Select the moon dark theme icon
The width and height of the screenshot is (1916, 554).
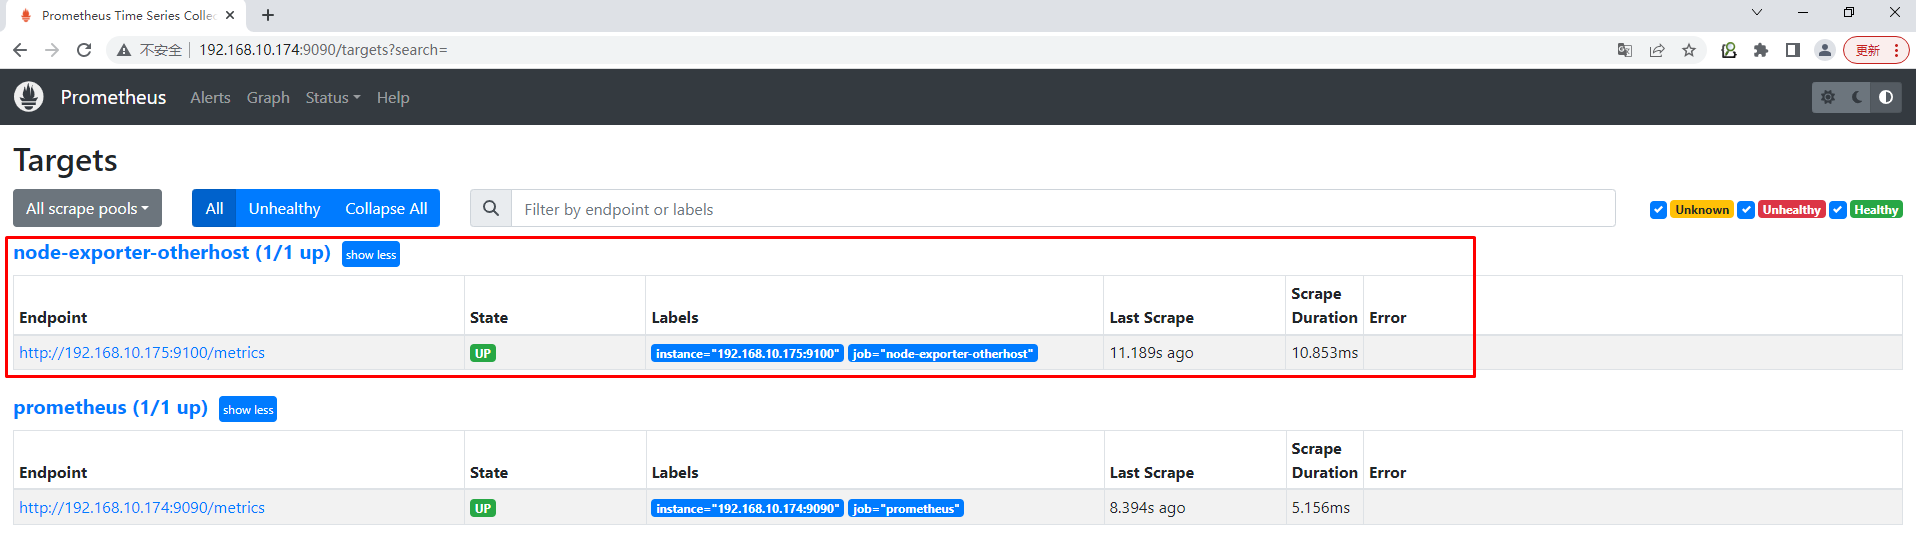pyautogui.click(x=1857, y=97)
